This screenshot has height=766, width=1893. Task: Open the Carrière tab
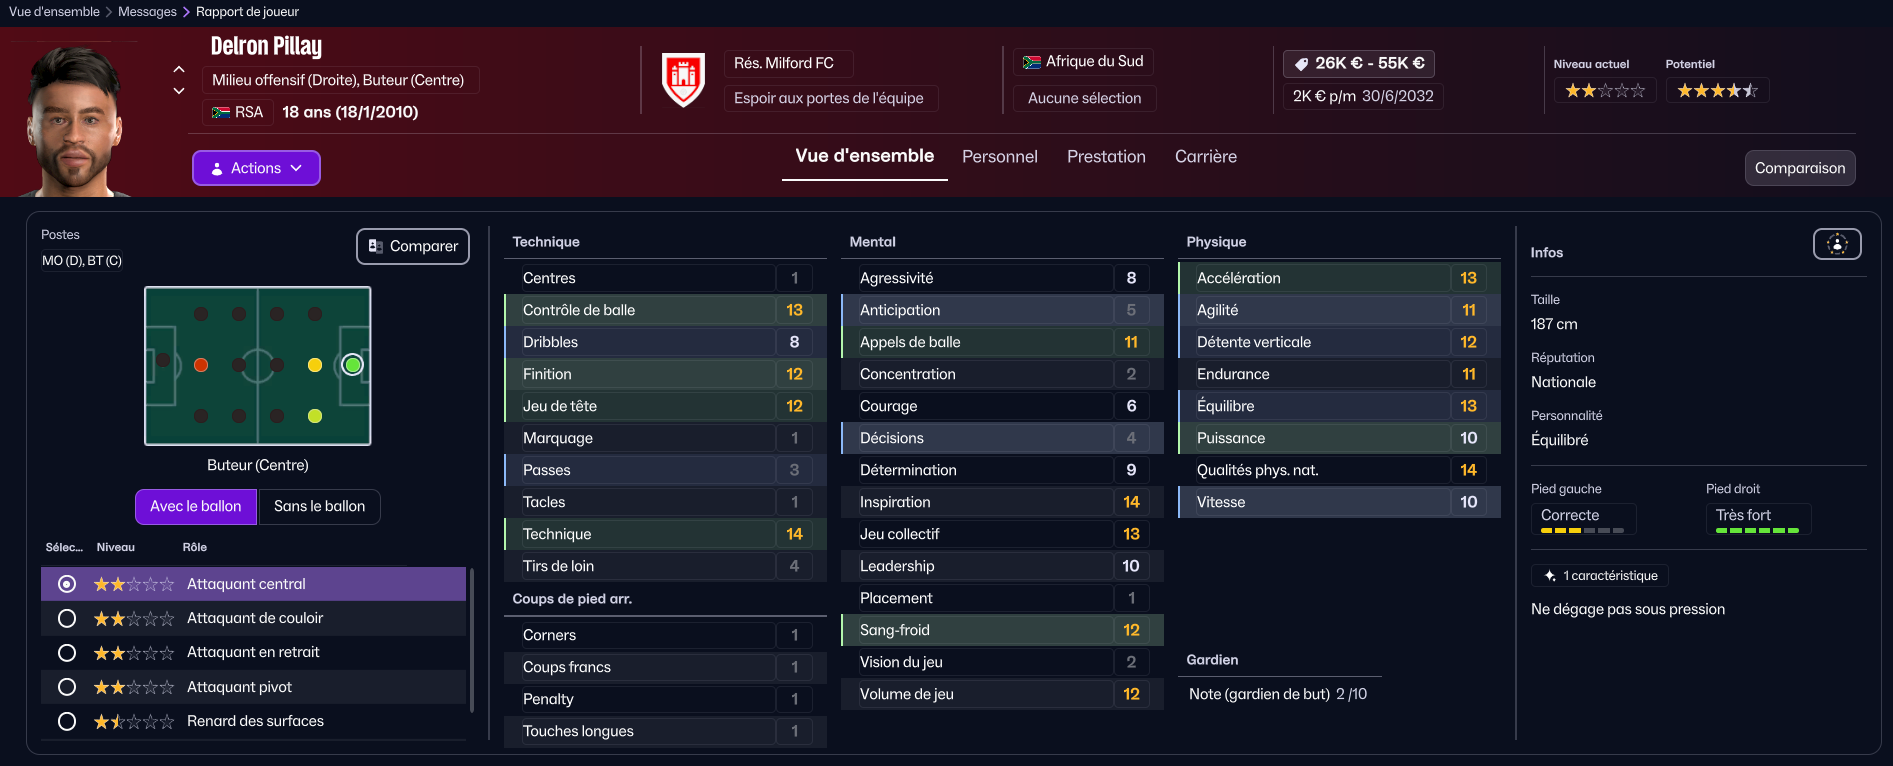click(1205, 157)
